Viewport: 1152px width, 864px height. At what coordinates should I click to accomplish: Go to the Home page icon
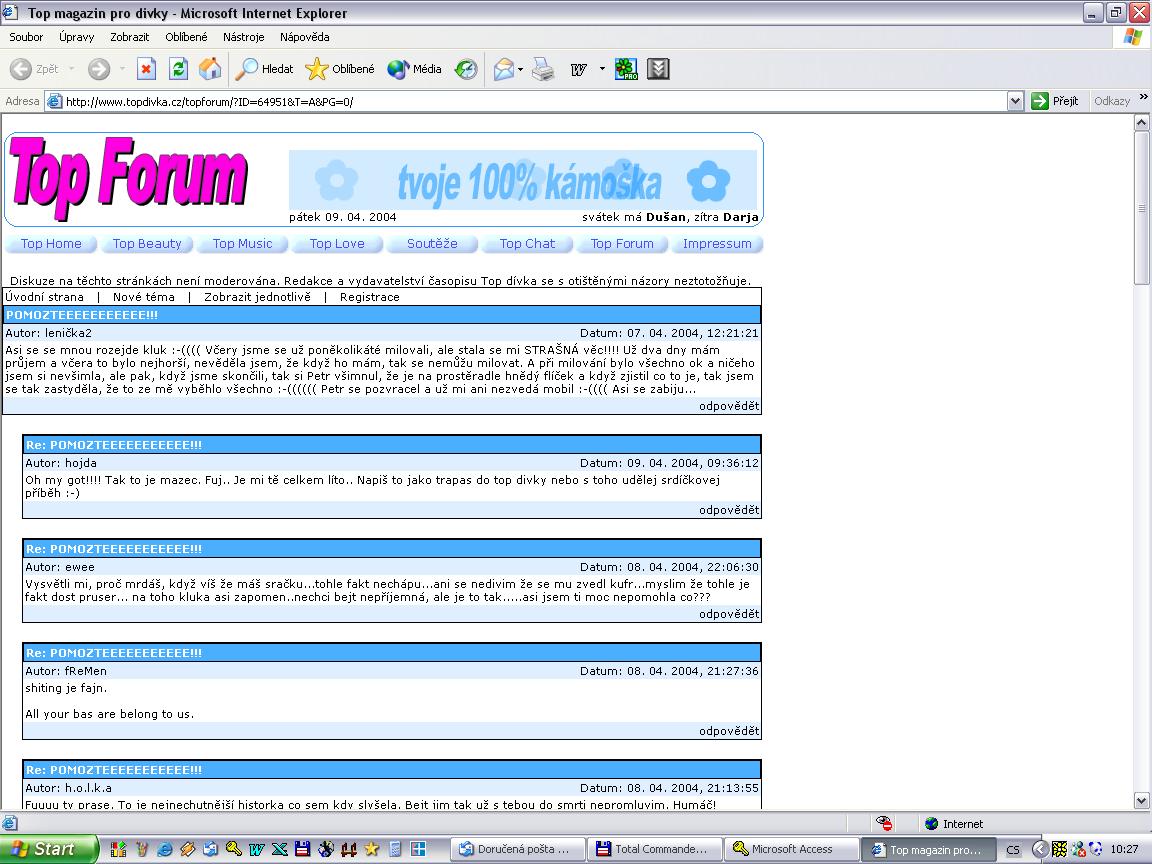click(x=210, y=69)
